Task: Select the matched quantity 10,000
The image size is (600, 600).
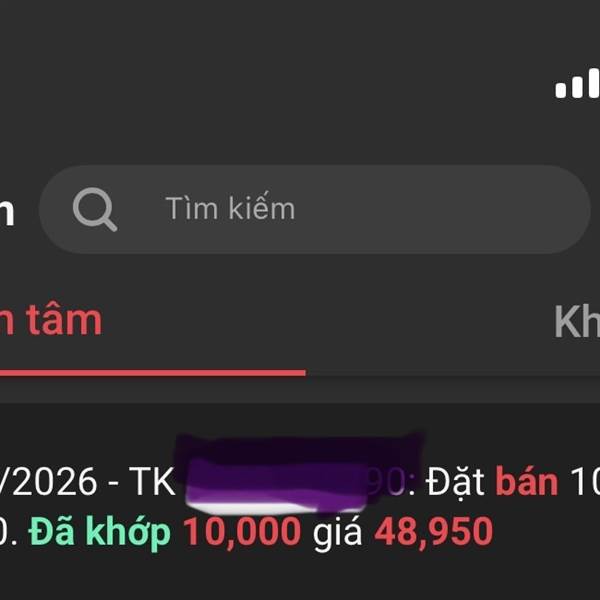Action: (x=242, y=532)
